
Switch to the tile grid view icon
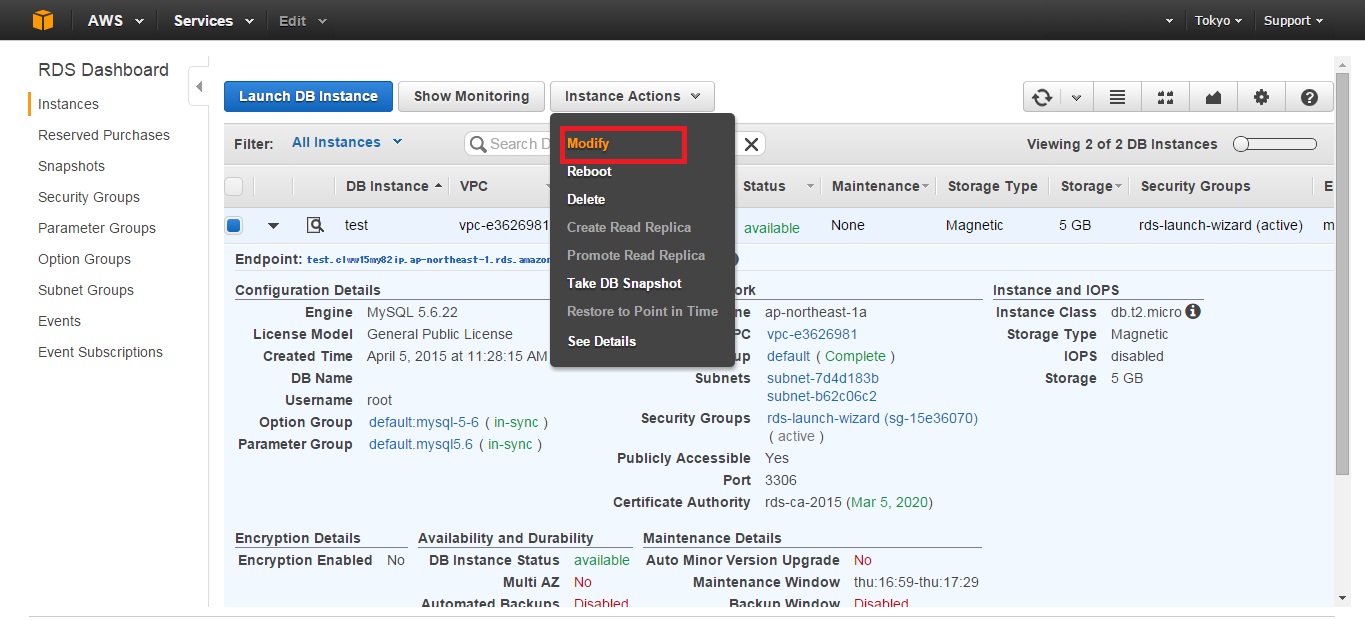pos(1165,97)
